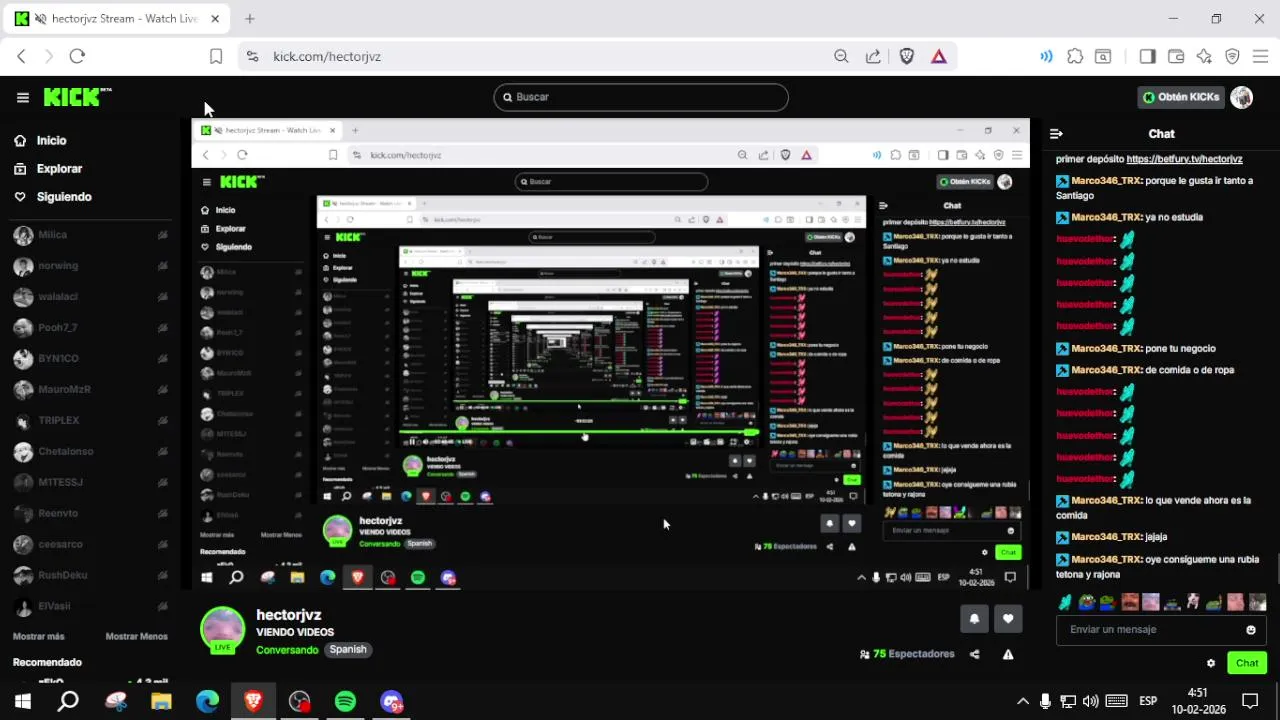Viewport: 1280px width, 720px height.
Task: Click the Conversando category link
Action: click(286, 650)
